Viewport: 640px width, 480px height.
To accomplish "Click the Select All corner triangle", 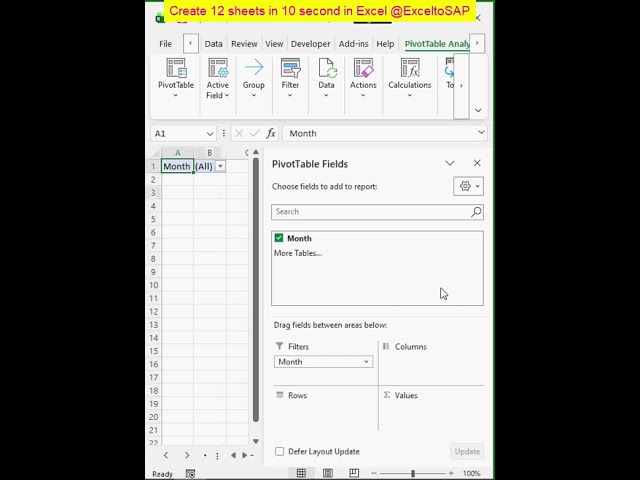I will tap(156, 153).
